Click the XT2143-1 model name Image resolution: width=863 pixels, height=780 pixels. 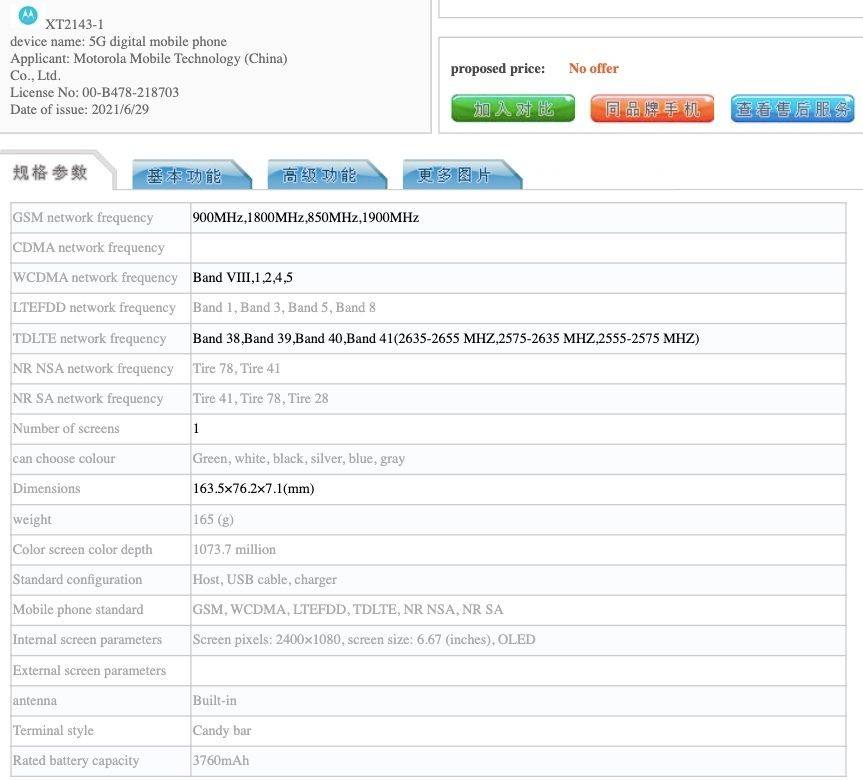pyautogui.click(x=74, y=24)
